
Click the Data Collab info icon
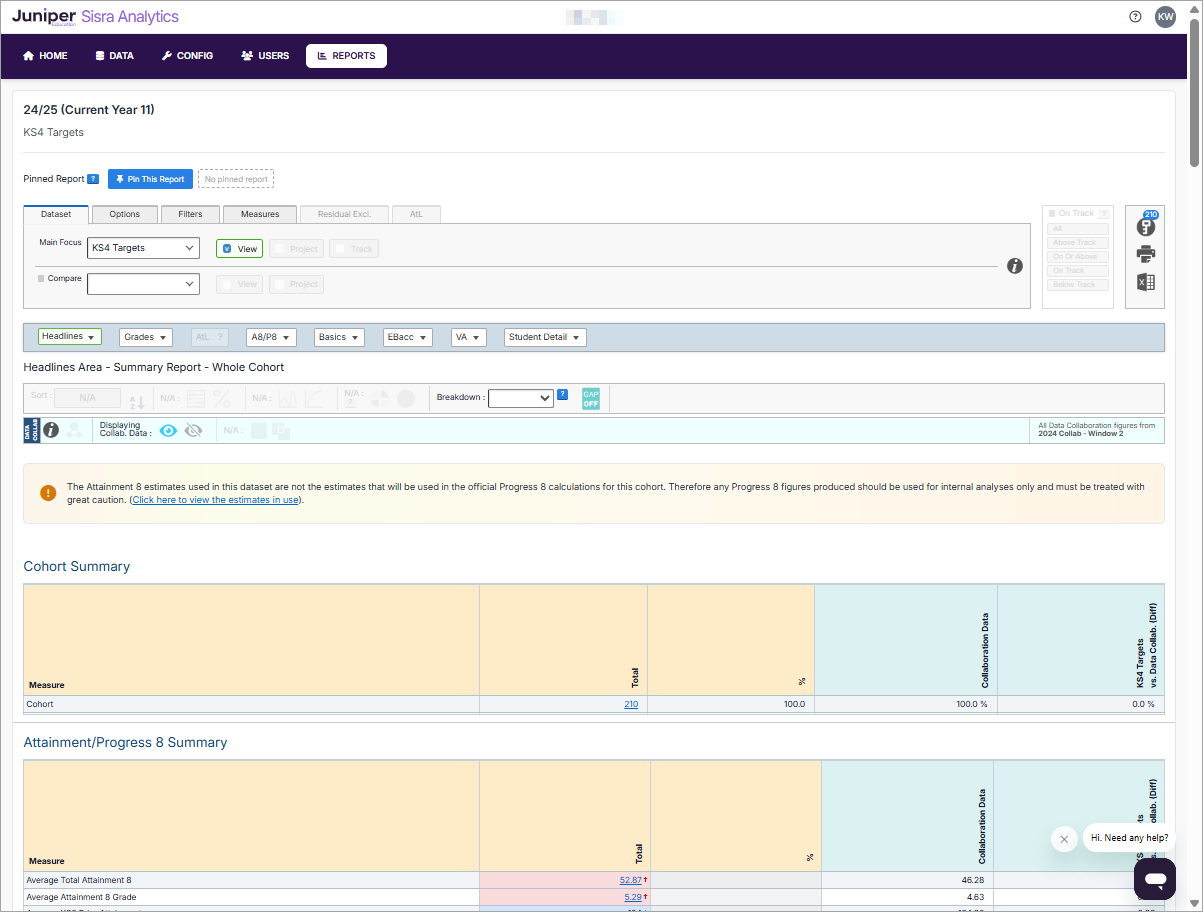[50, 430]
